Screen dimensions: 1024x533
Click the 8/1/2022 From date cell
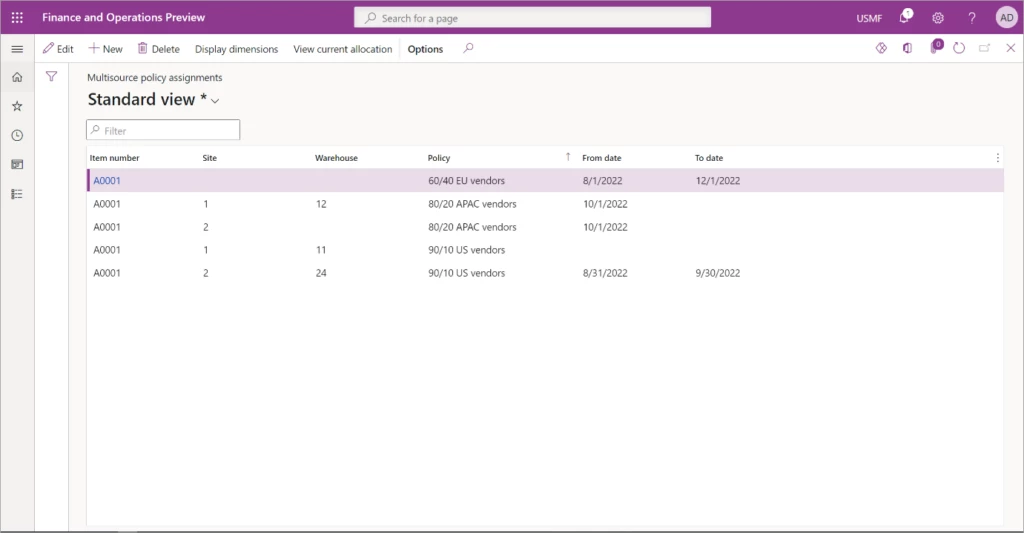pos(602,181)
